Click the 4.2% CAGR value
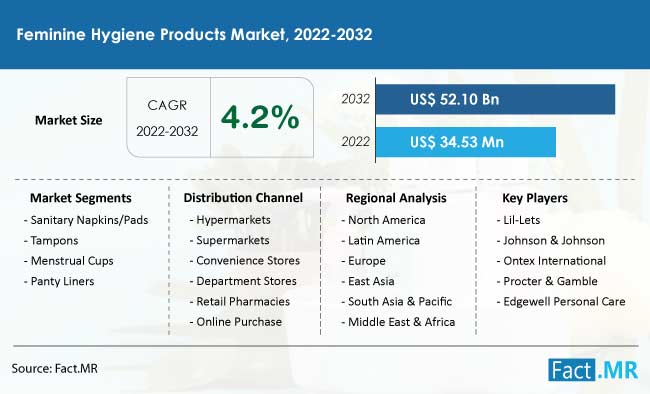650x394 pixels. [260, 117]
